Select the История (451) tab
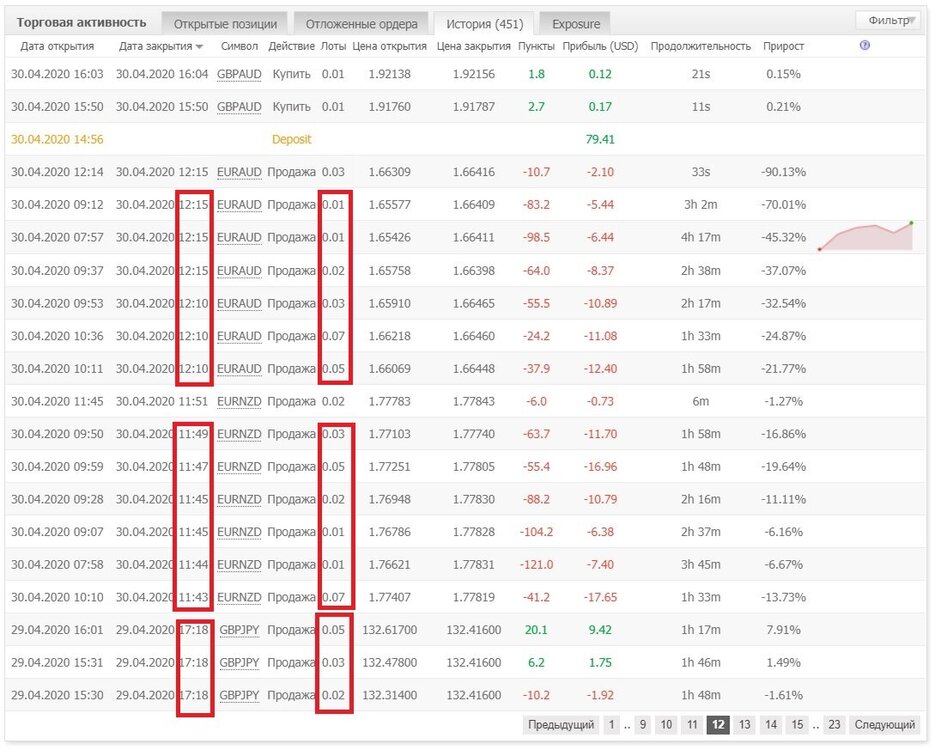 [484, 24]
